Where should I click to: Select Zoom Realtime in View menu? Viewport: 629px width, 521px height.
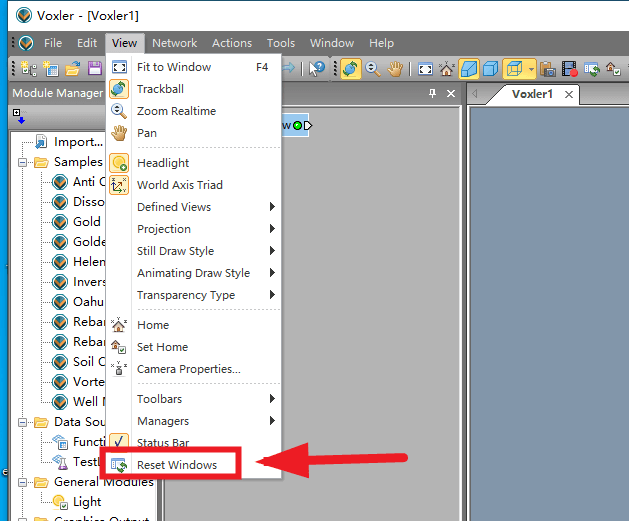tap(193, 111)
